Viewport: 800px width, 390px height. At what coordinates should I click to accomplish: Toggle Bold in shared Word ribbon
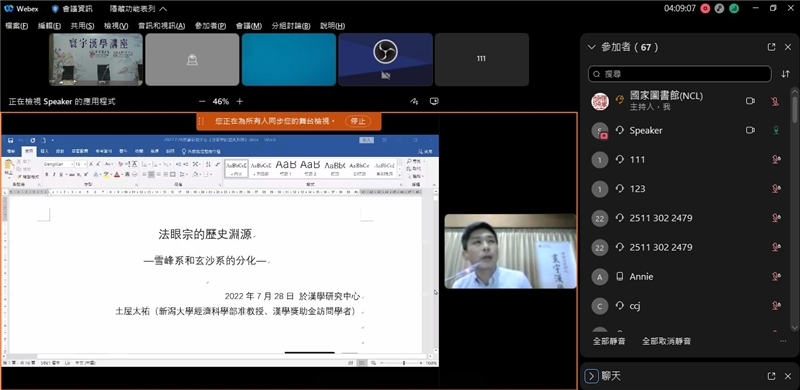click(46, 175)
